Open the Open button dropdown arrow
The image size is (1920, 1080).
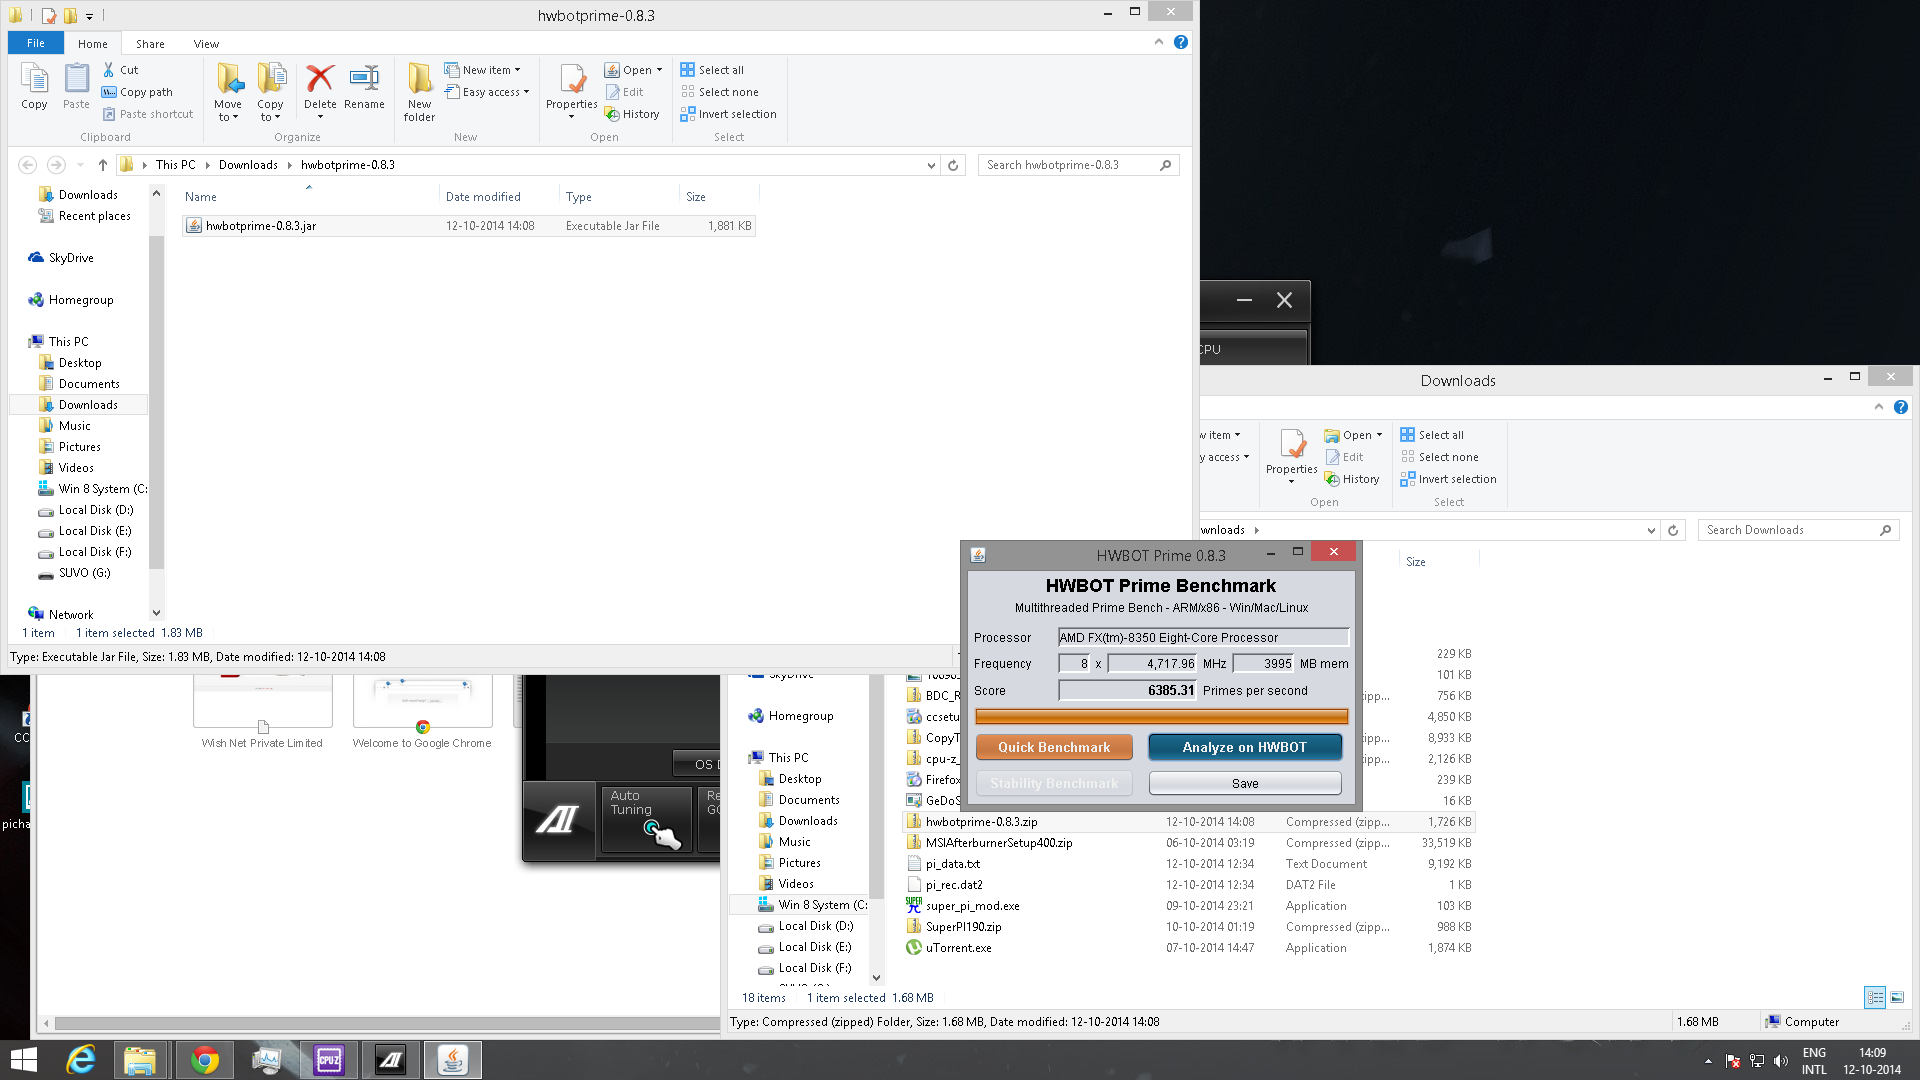pos(659,70)
